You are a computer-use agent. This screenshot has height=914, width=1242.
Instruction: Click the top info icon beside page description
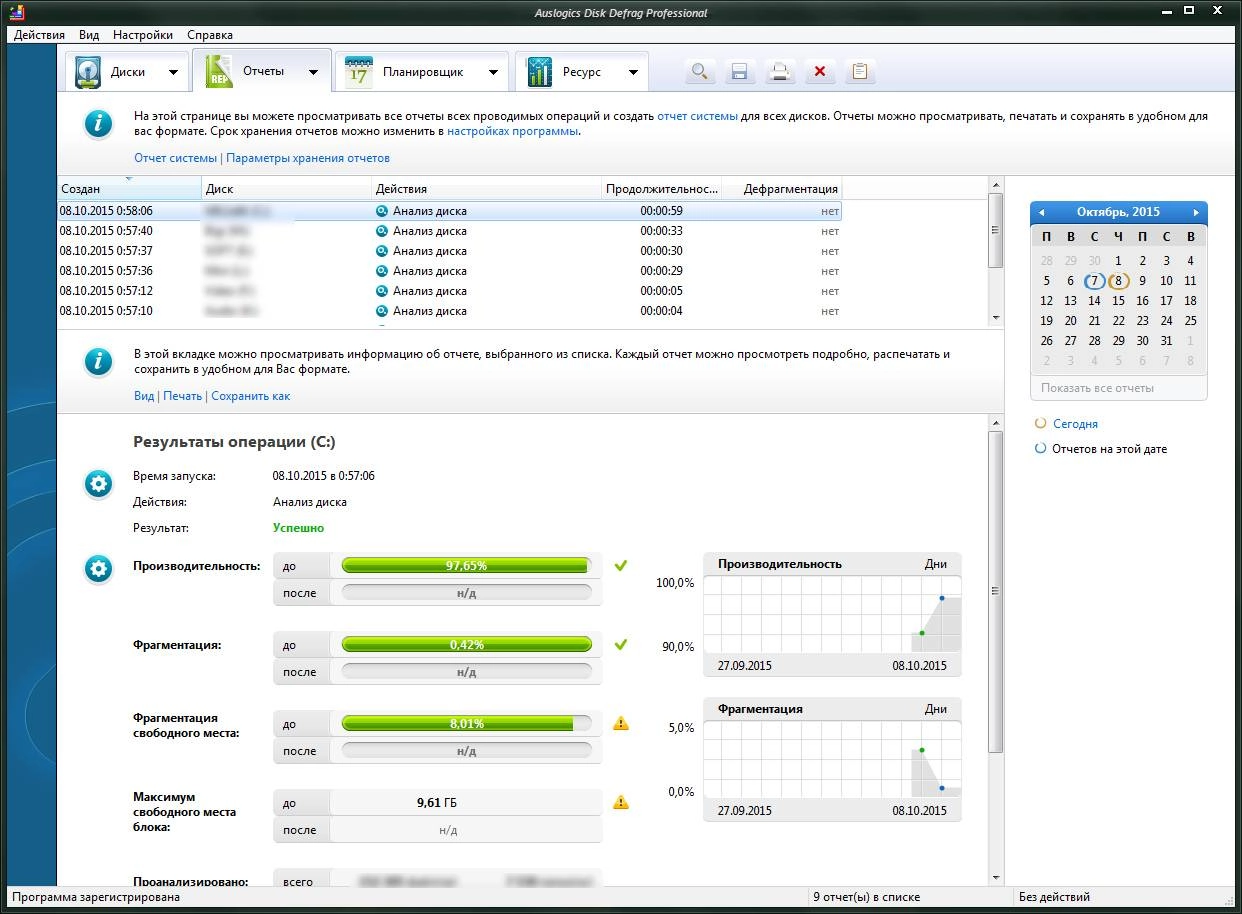98,123
